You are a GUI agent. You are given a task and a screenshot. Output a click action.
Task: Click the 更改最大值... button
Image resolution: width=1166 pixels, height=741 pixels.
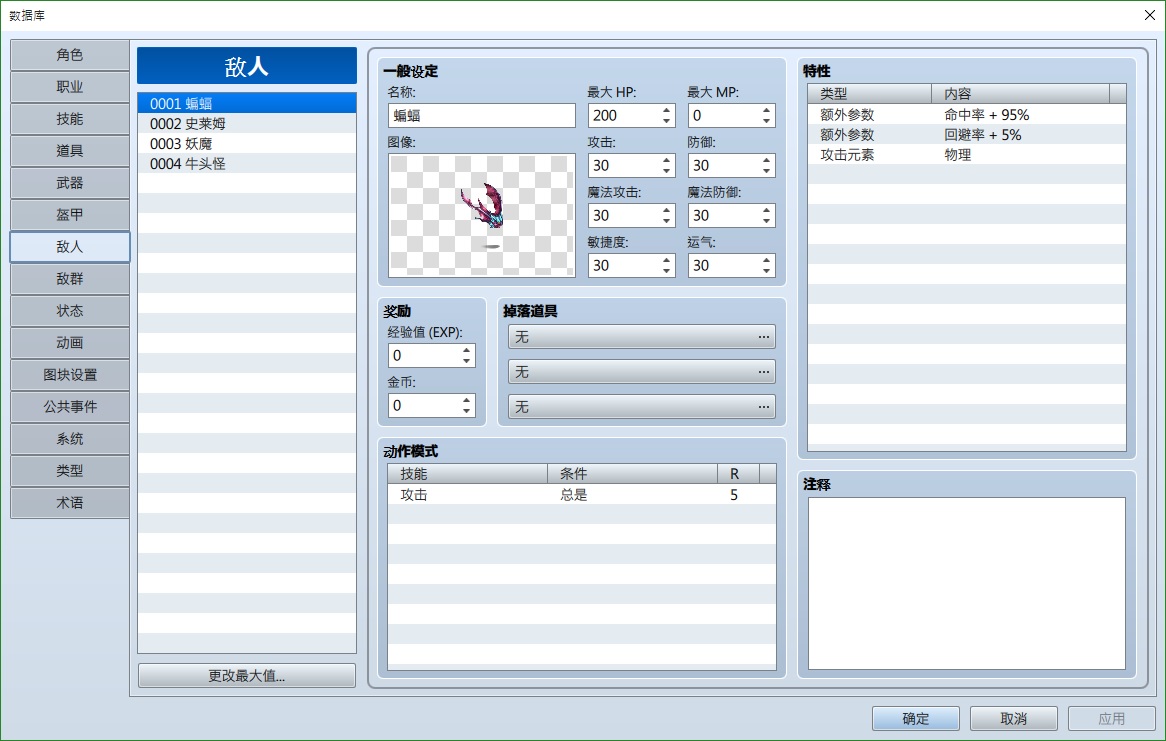point(247,676)
